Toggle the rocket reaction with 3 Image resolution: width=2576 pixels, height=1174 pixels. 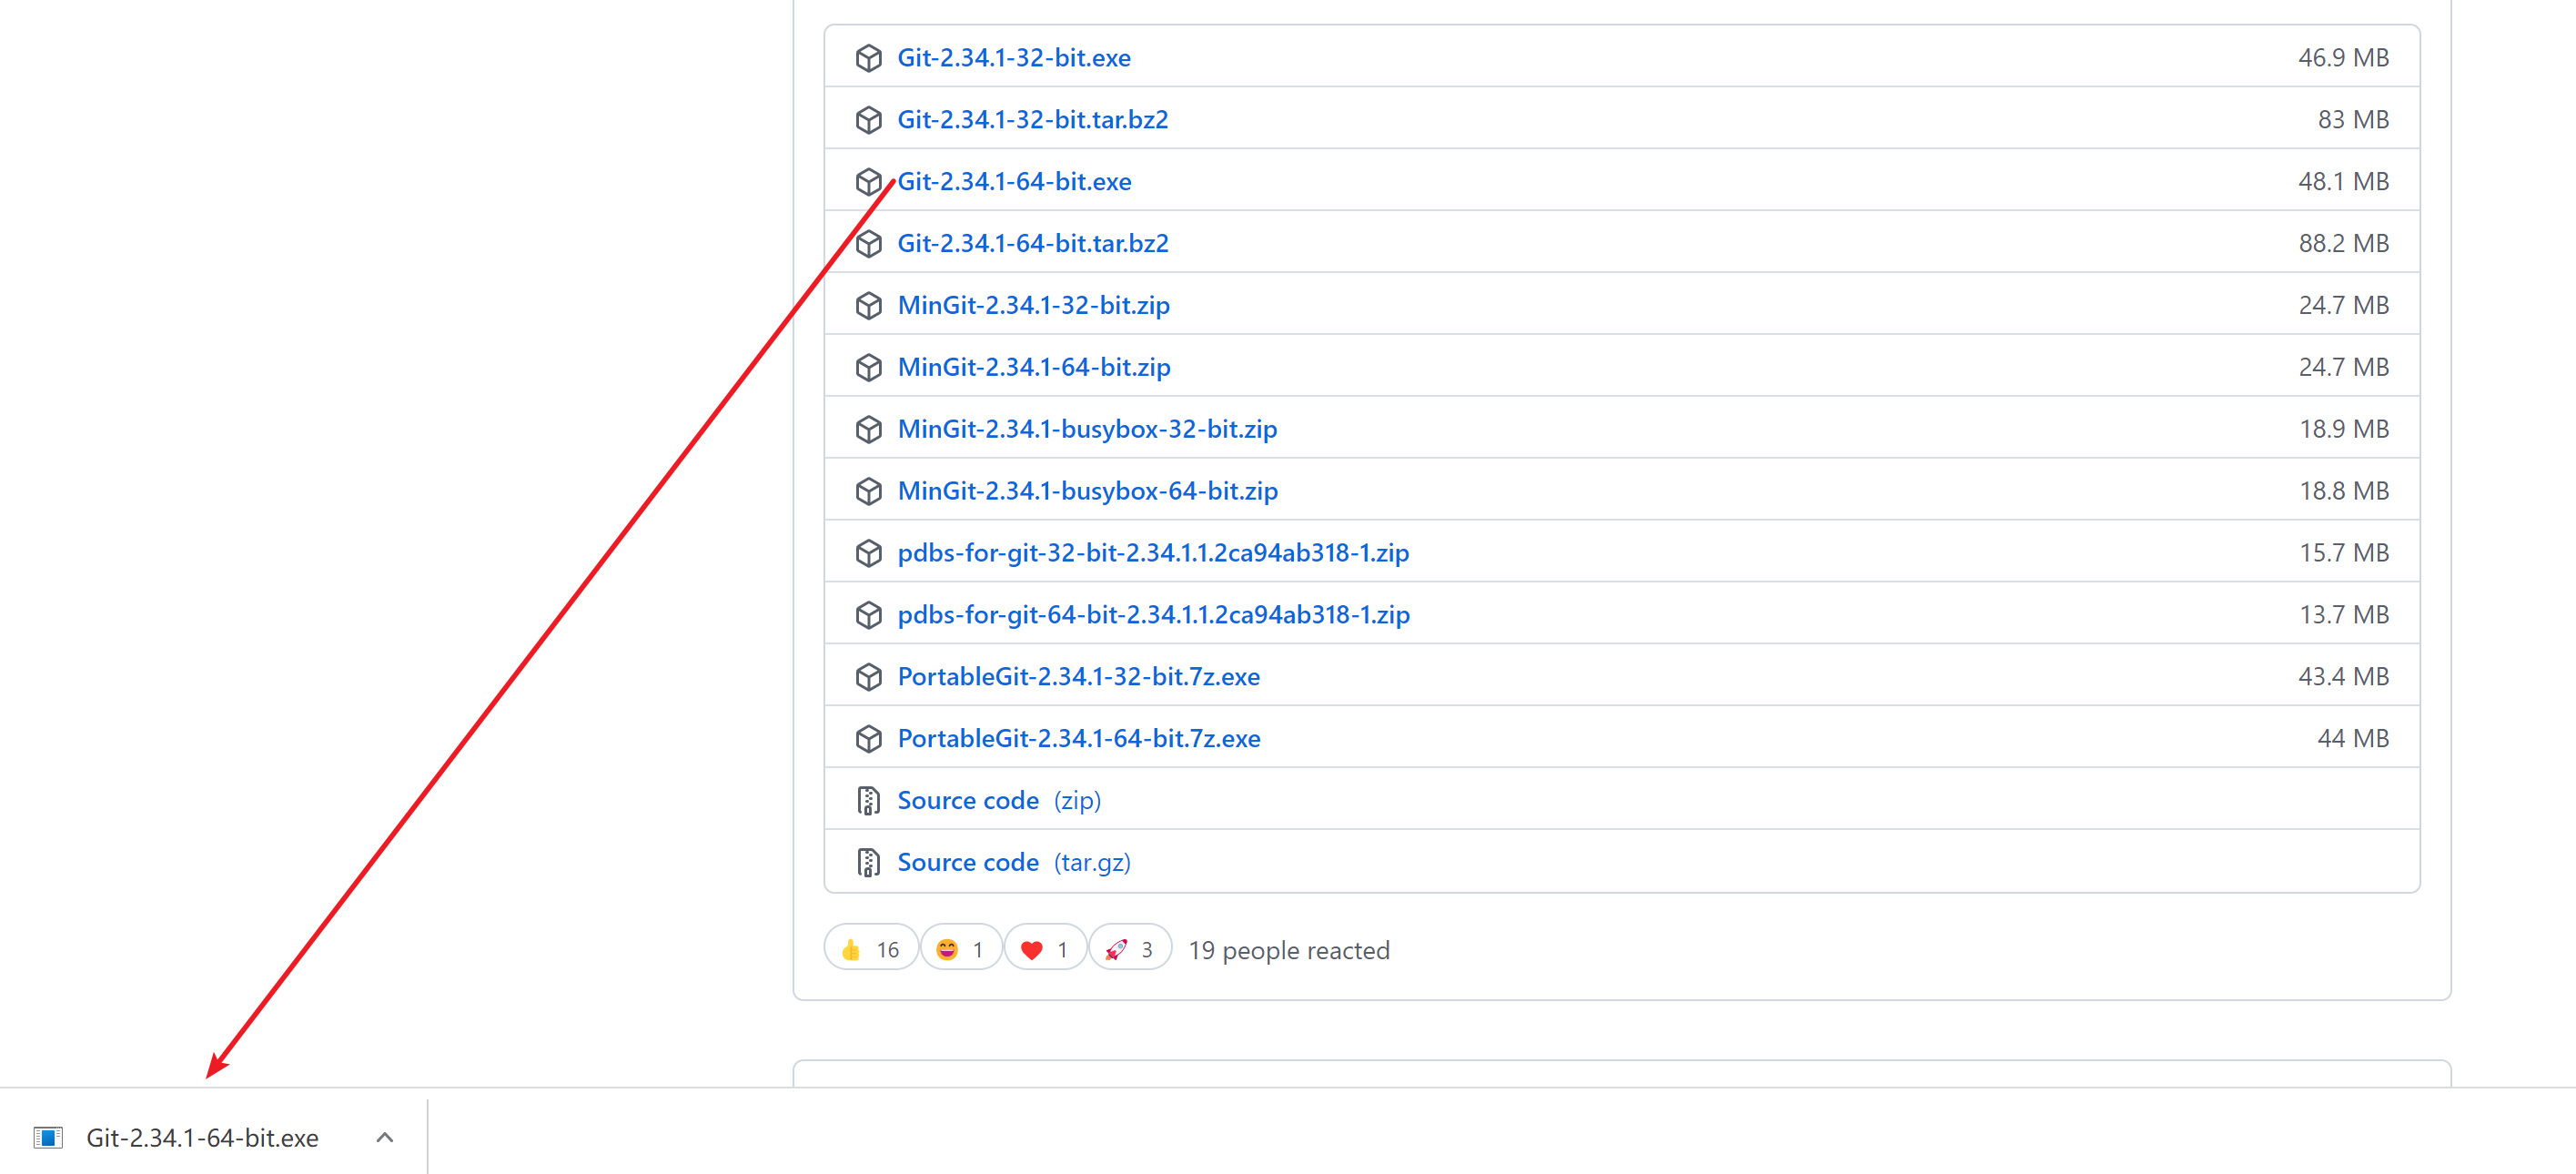[1129, 949]
